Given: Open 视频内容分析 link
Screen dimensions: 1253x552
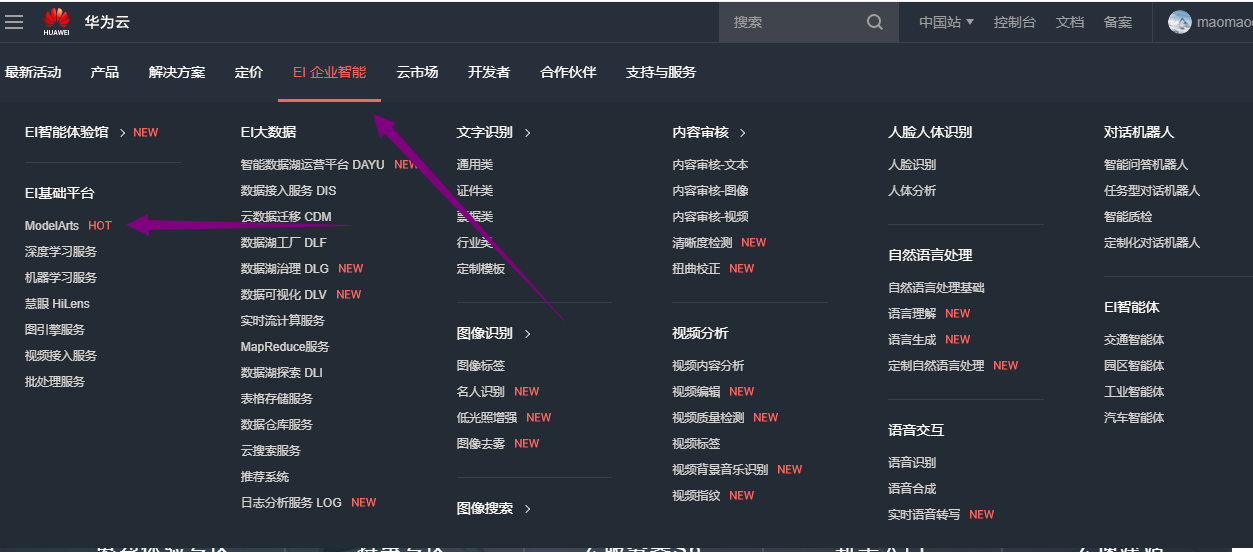Looking at the screenshot, I should [x=709, y=365].
